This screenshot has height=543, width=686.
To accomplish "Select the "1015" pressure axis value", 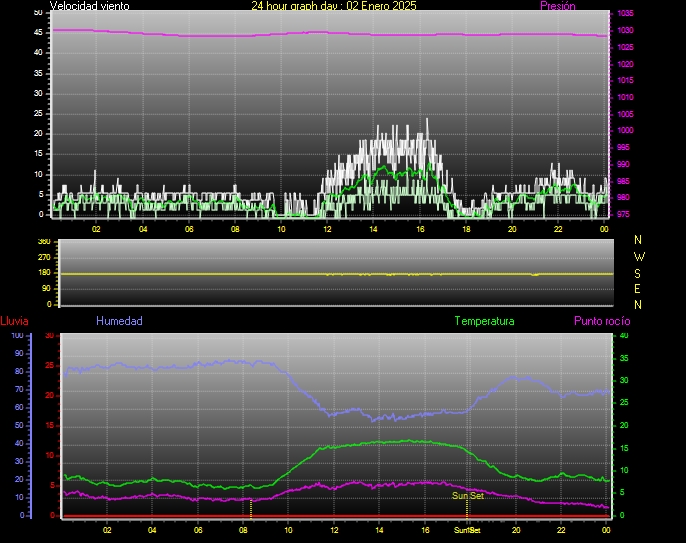I will (x=625, y=81).
